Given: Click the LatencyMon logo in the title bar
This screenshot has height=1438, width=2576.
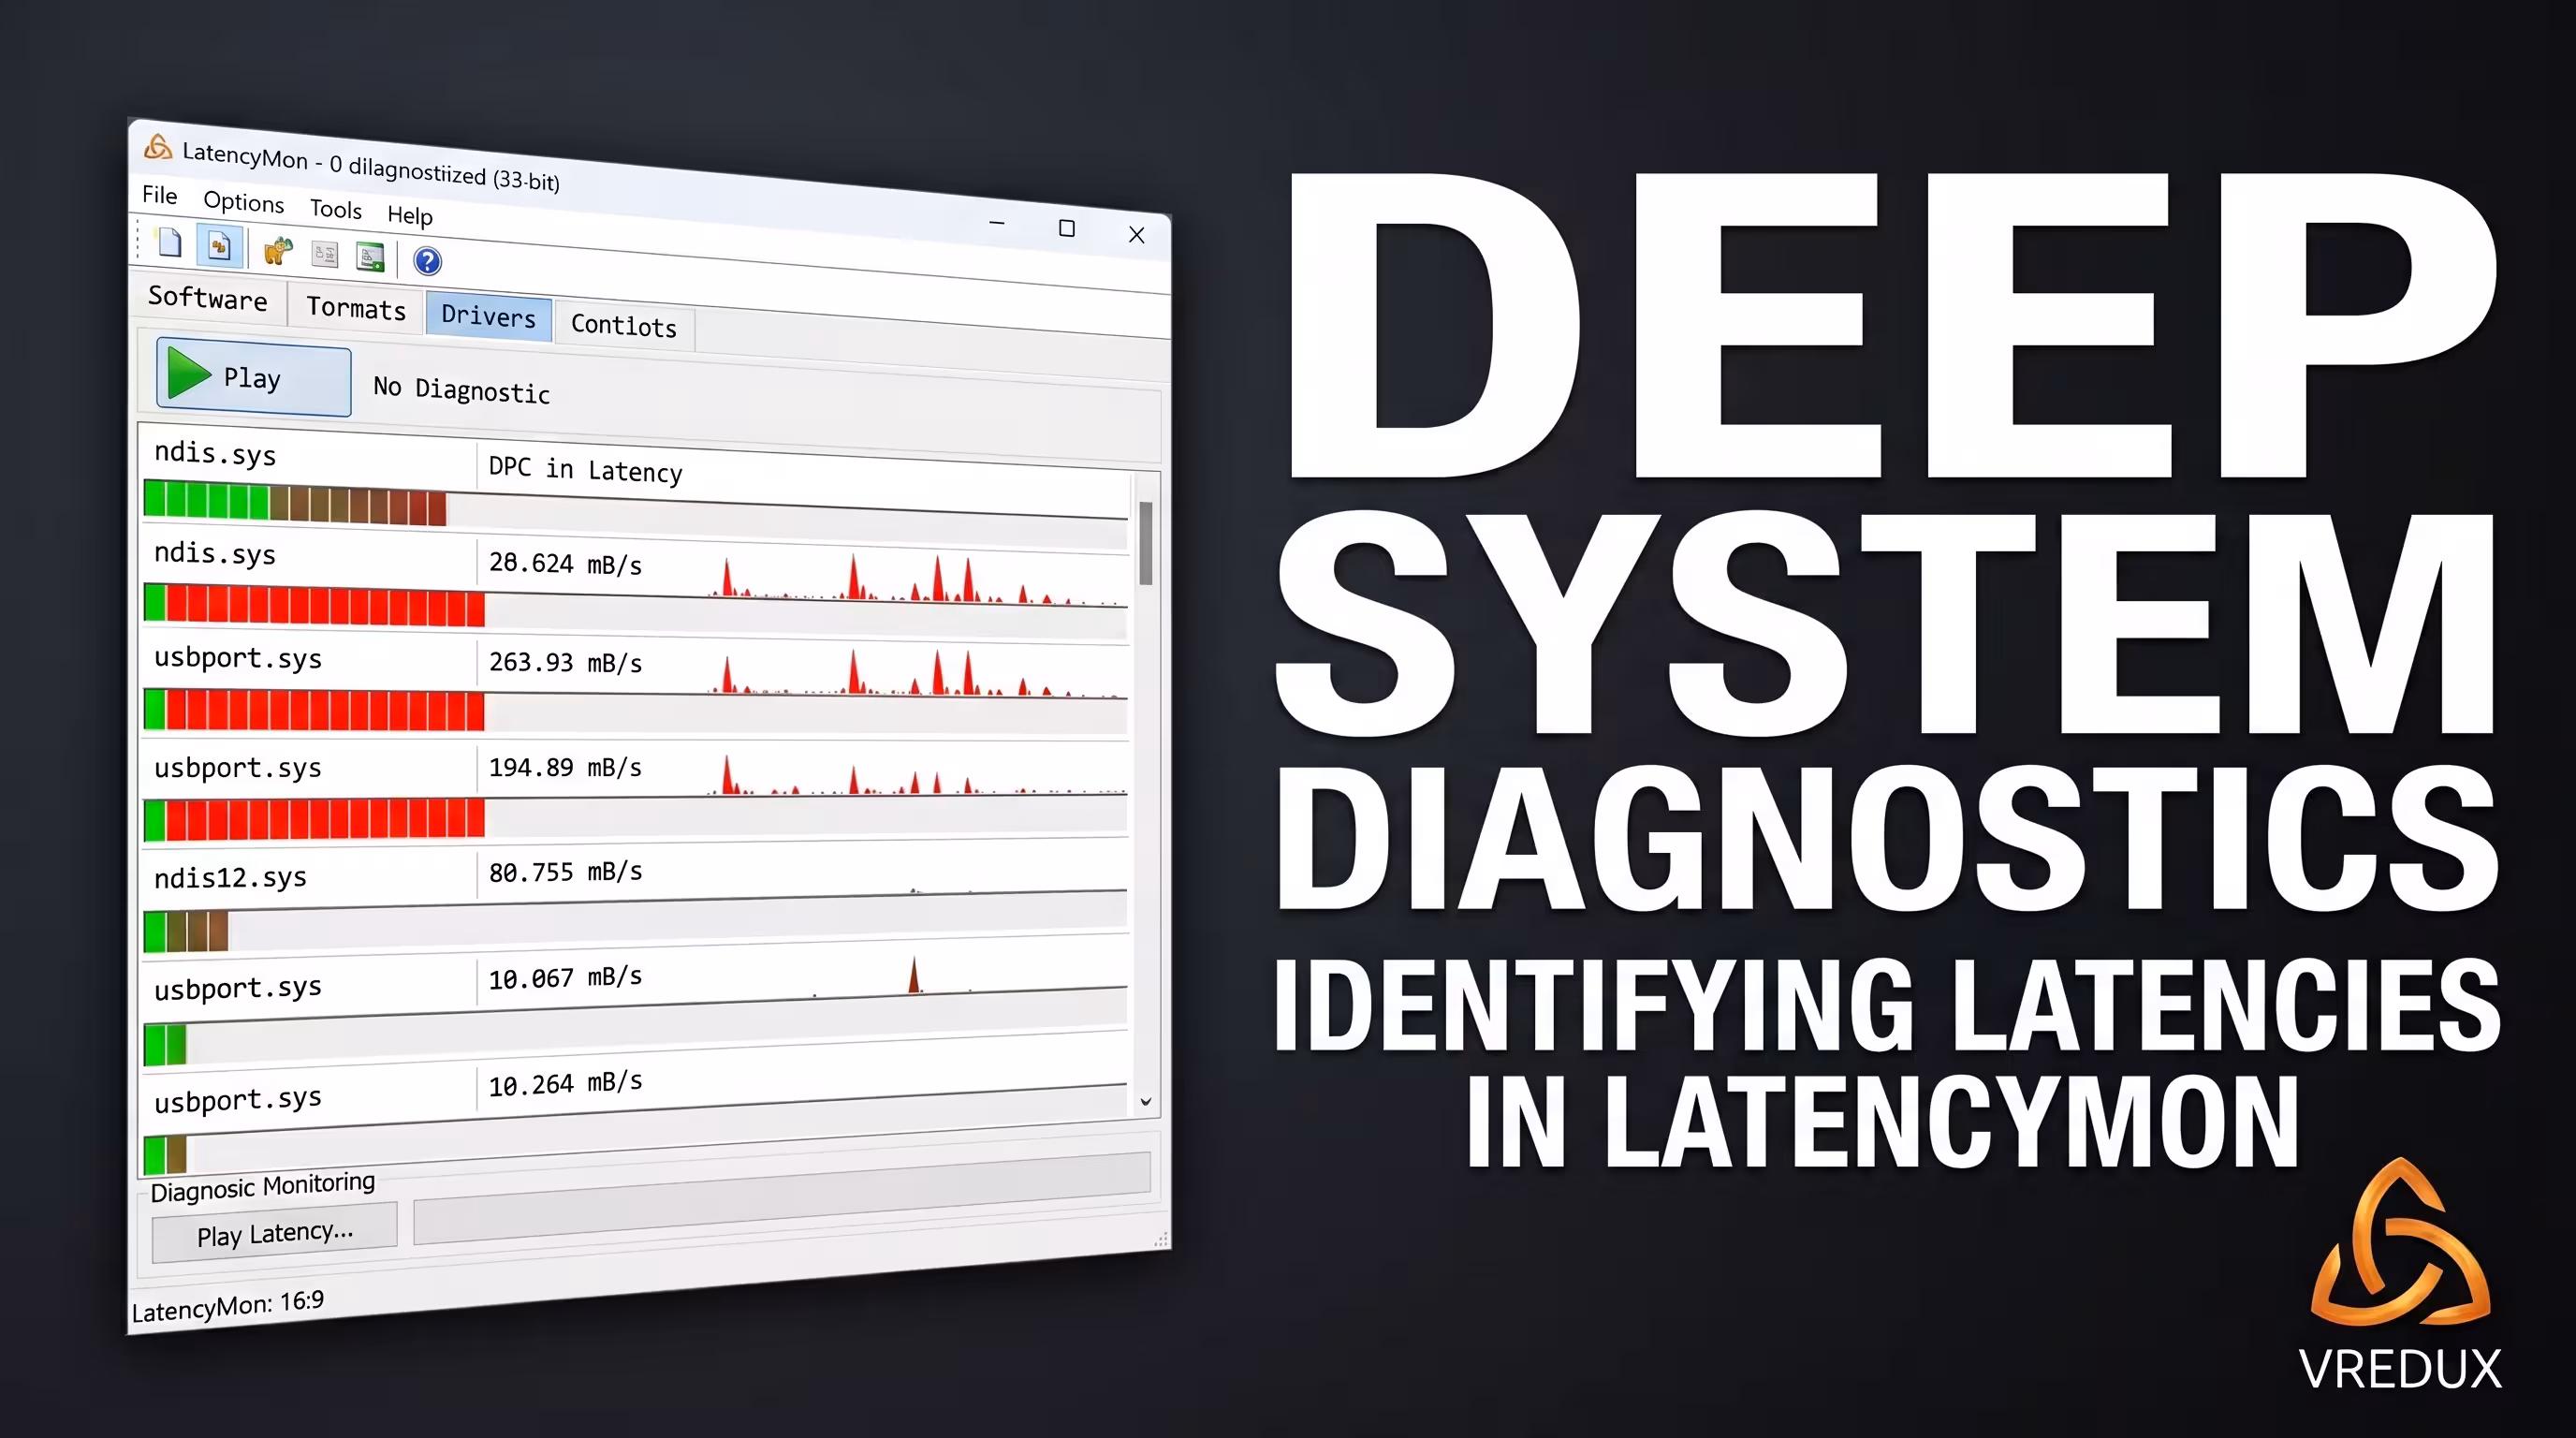Looking at the screenshot, I should pyautogui.click(x=157, y=147).
